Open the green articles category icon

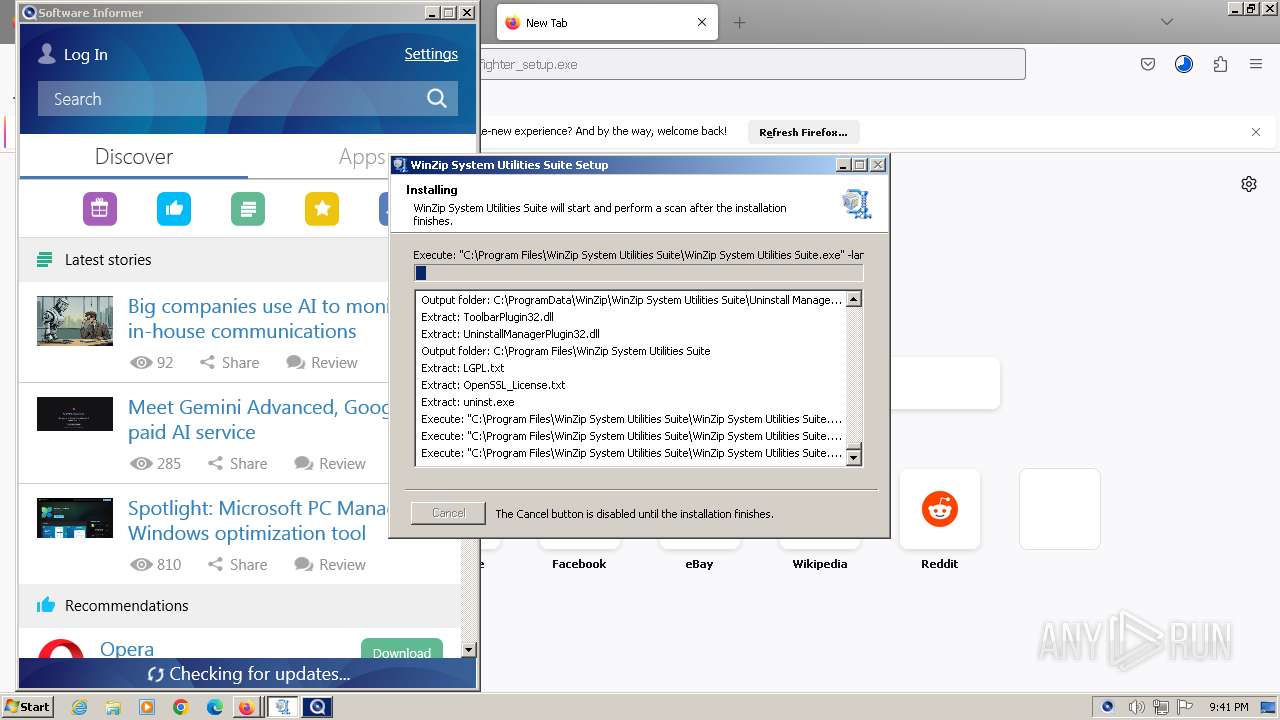pos(248,209)
